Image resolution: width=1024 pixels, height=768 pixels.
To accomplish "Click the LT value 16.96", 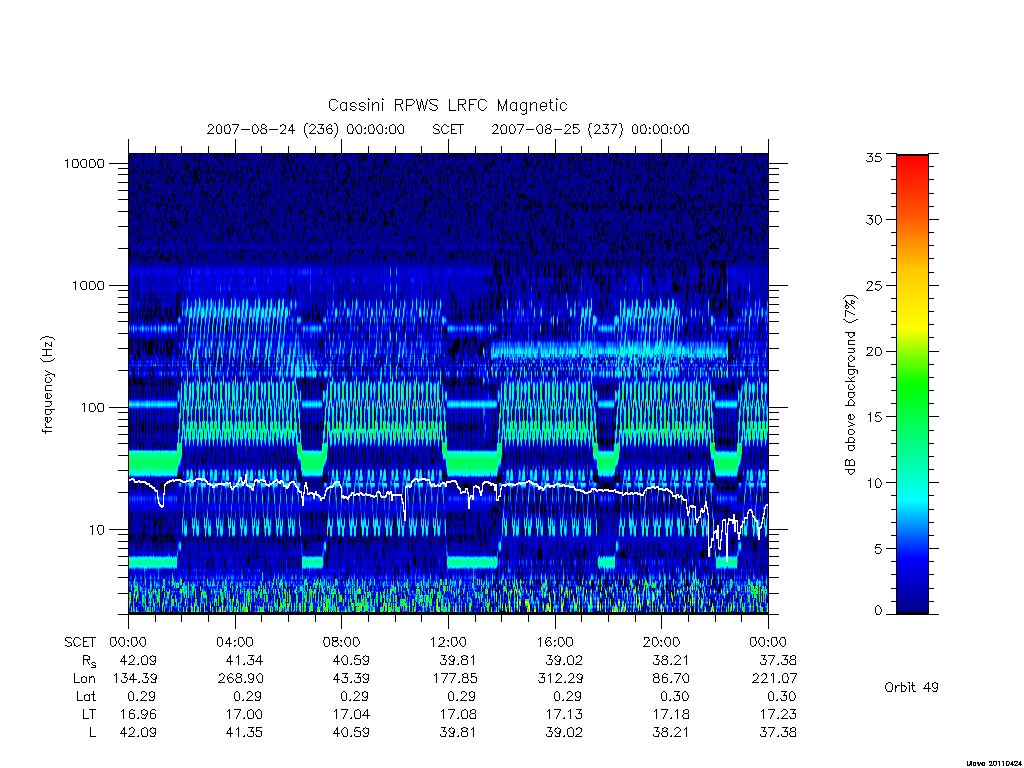I will 138,714.
